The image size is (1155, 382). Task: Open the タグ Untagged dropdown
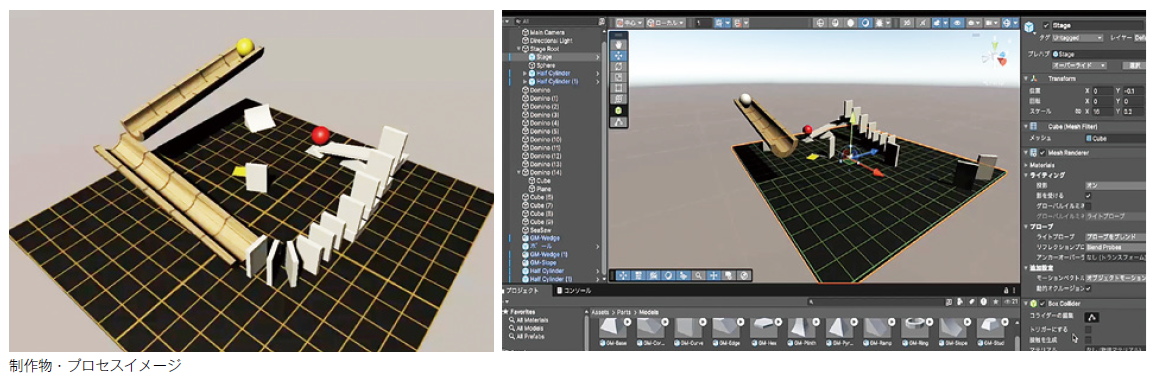tap(1078, 38)
